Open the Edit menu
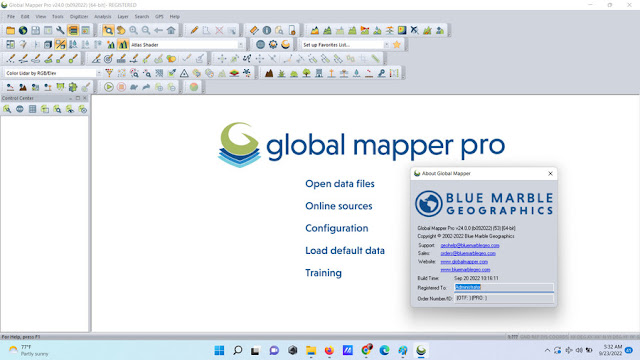640x360 pixels. pyautogui.click(x=25, y=17)
